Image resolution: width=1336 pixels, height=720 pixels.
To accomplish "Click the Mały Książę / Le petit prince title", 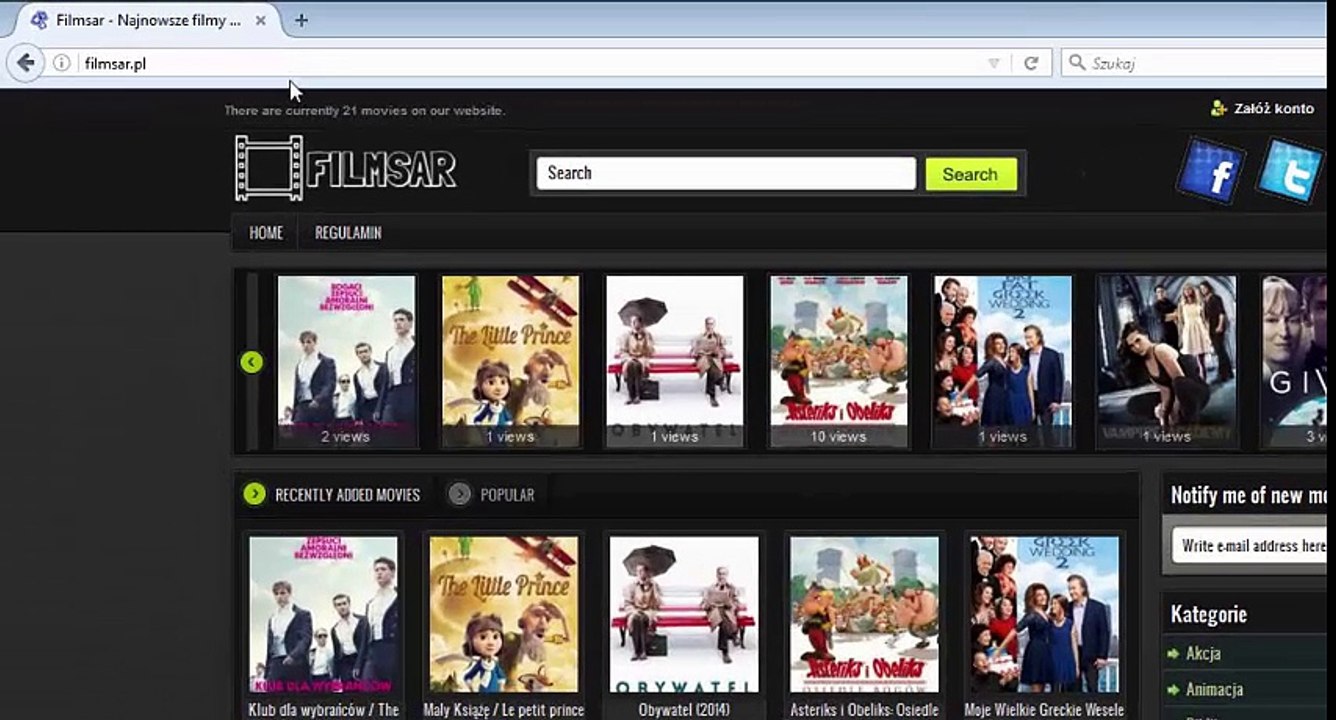I will pos(504,710).
